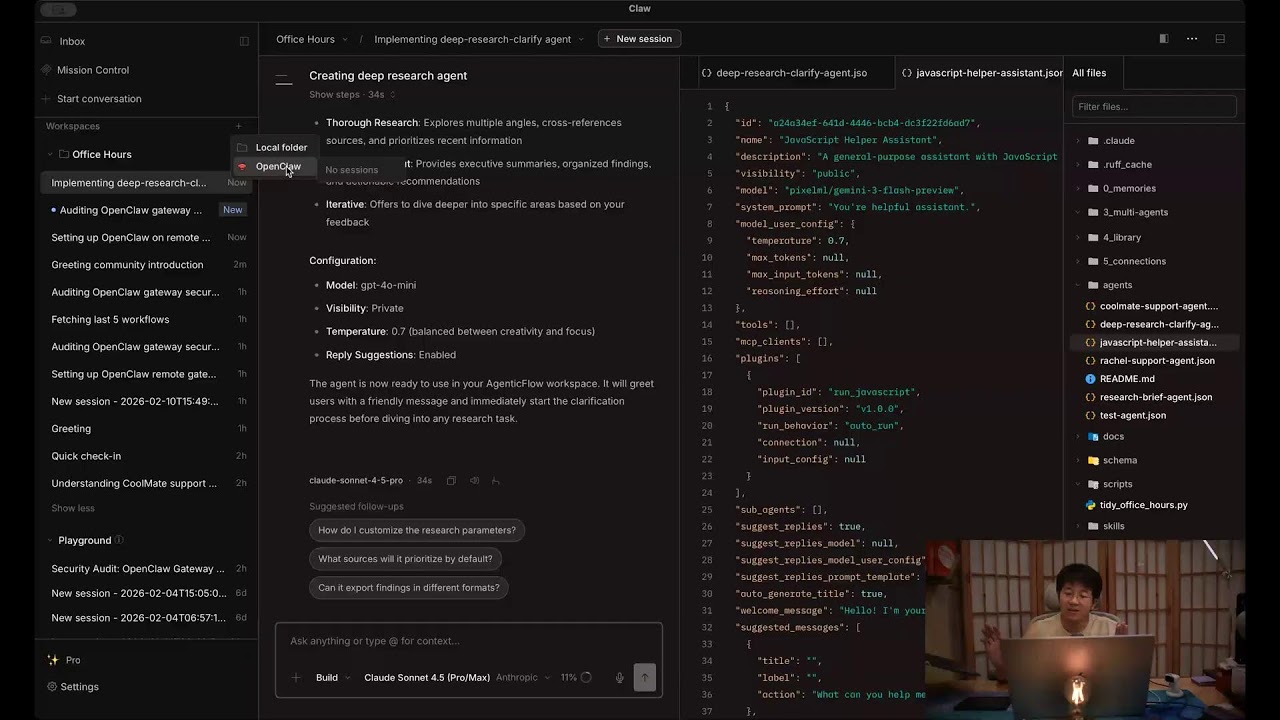The width and height of the screenshot is (1280, 720).
Task: Click plus icon to Start conversation
Action: click(46, 99)
